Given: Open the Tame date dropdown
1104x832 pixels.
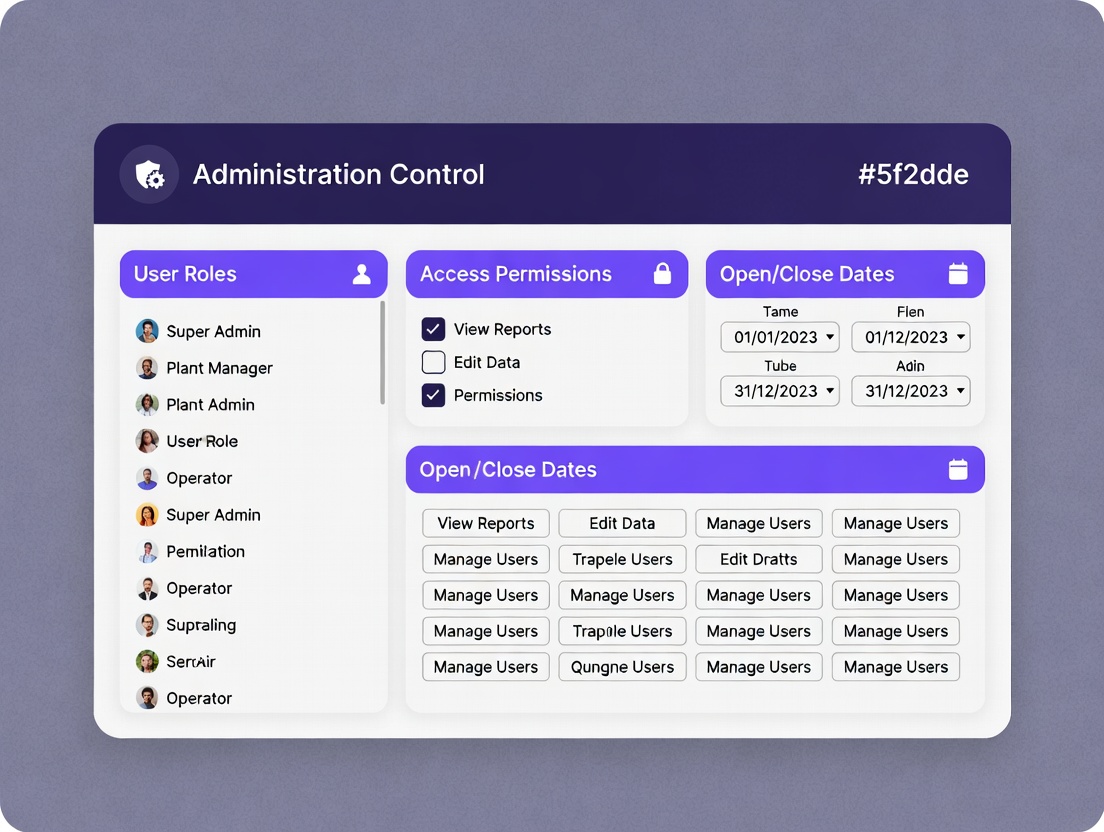Looking at the screenshot, I should tap(780, 337).
